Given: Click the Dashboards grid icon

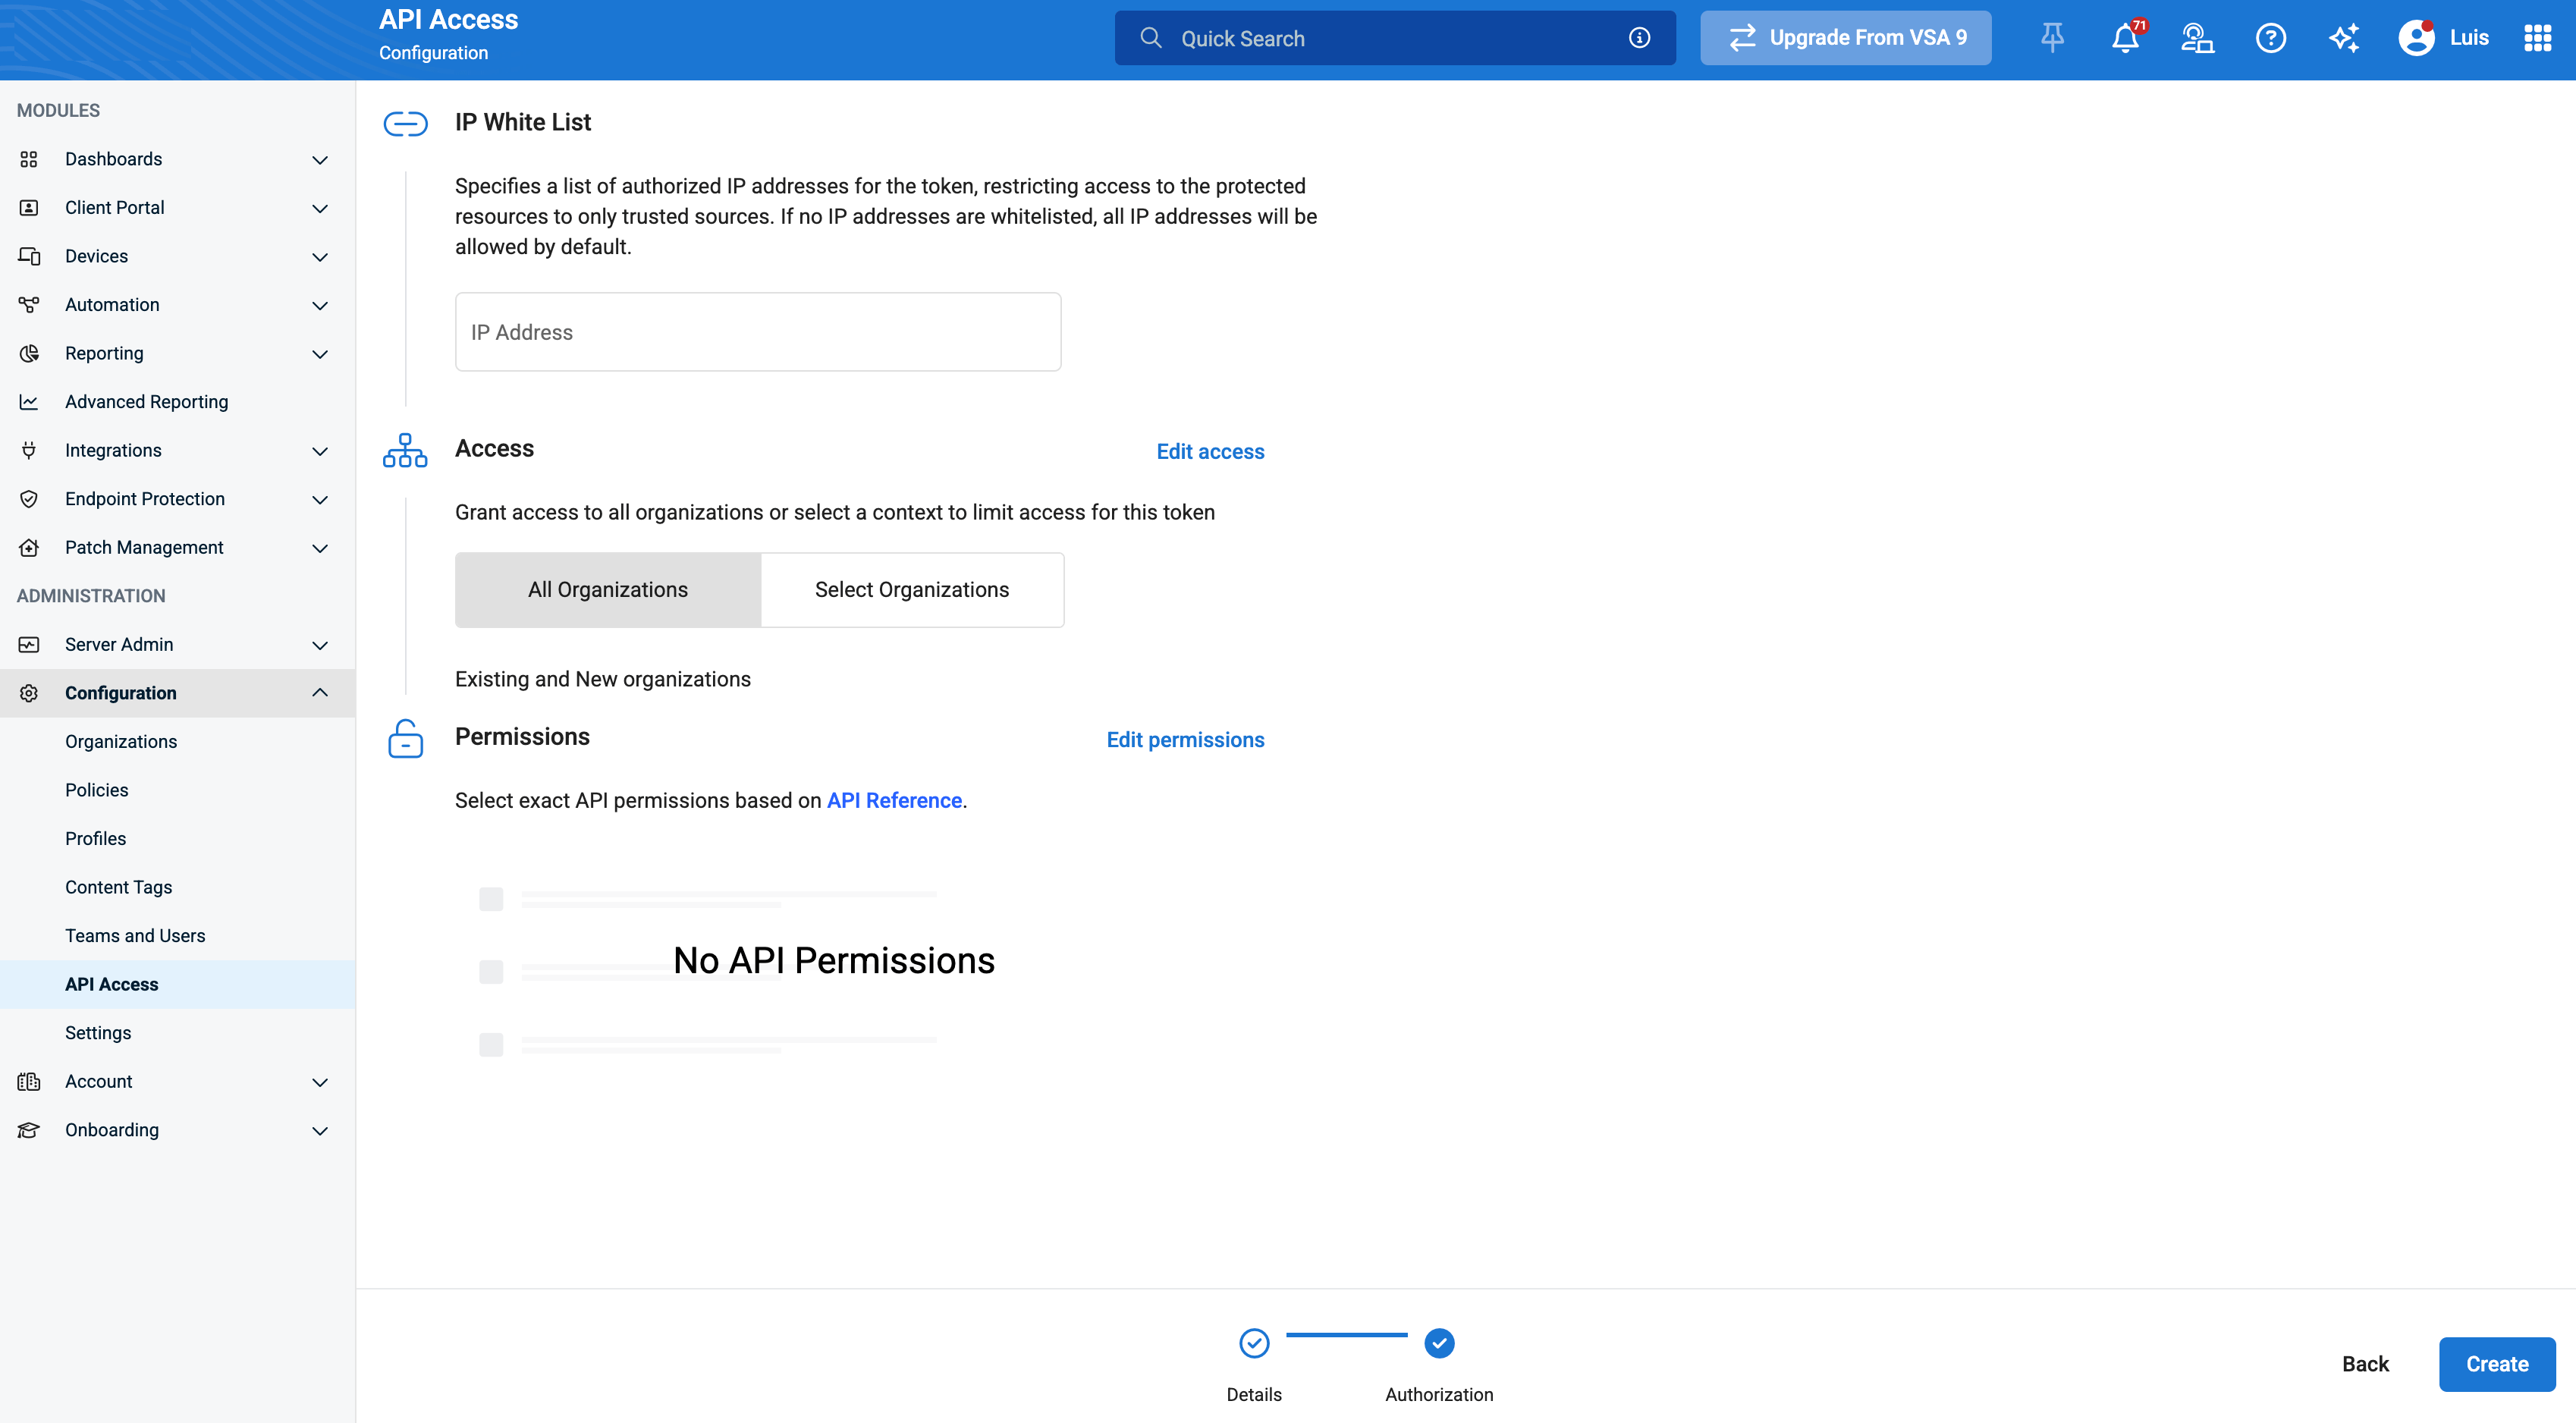Looking at the screenshot, I should pyautogui.click(x=29, y=159).
